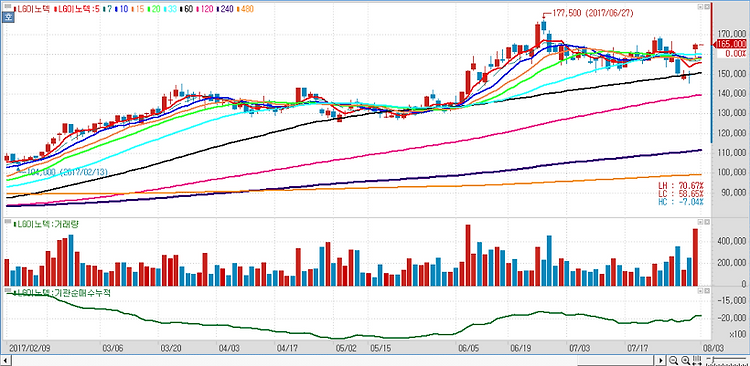Click the 170,000 price axis label
Screen dimensions: 750x366
[x=733, y=34]
